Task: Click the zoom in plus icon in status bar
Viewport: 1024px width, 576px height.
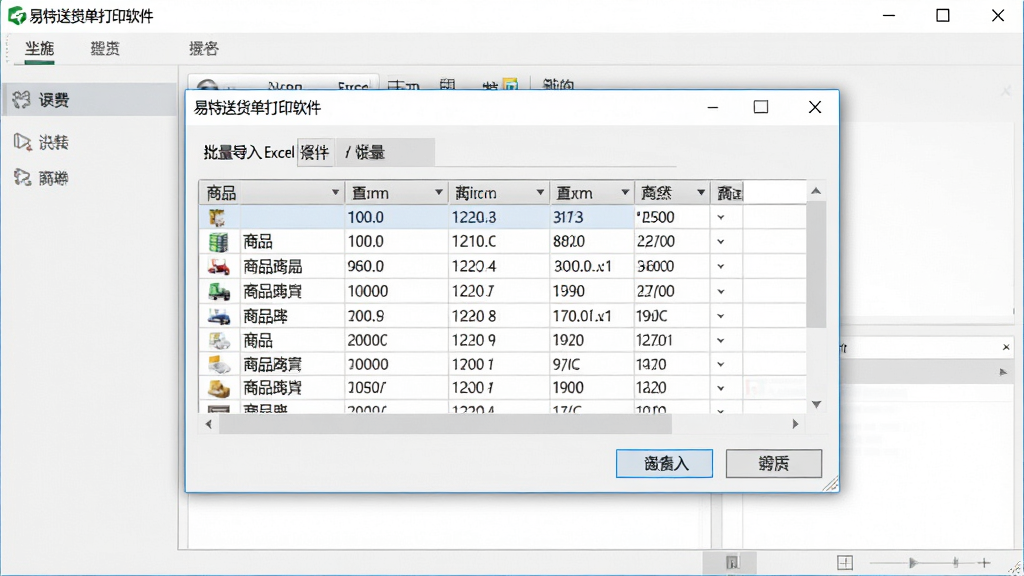Action: (x=984, y=562)
